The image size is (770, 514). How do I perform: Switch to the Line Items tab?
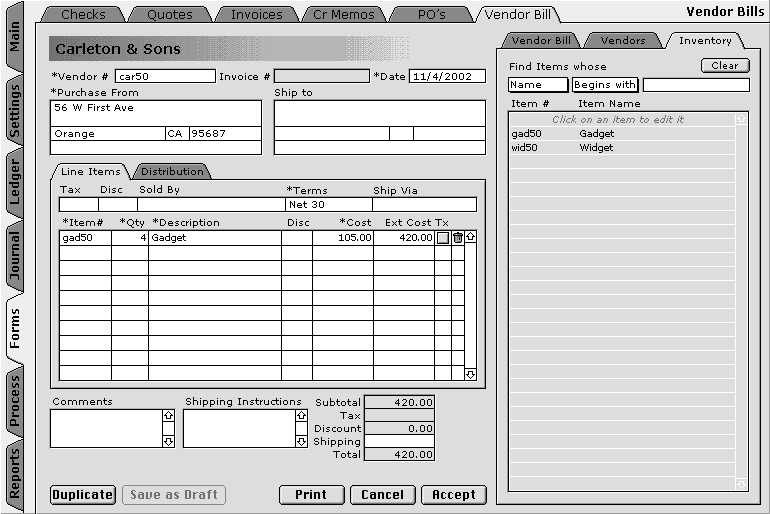(91, 171)
